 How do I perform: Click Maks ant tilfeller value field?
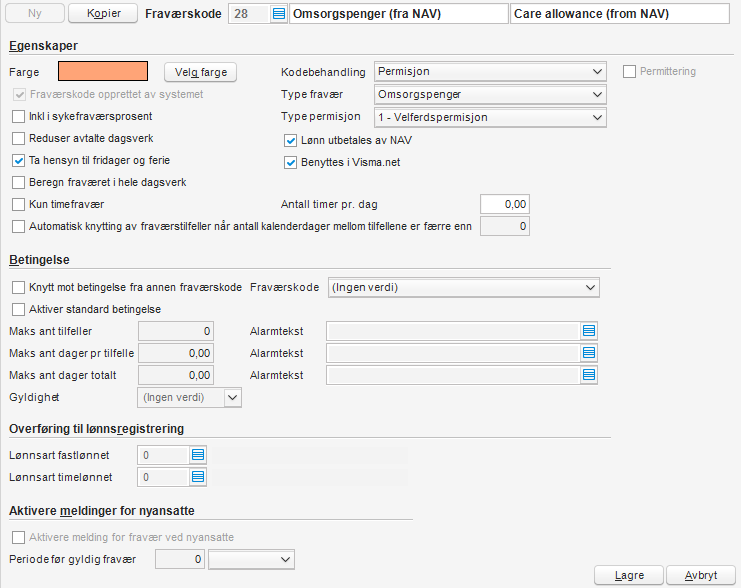[176, 331]
